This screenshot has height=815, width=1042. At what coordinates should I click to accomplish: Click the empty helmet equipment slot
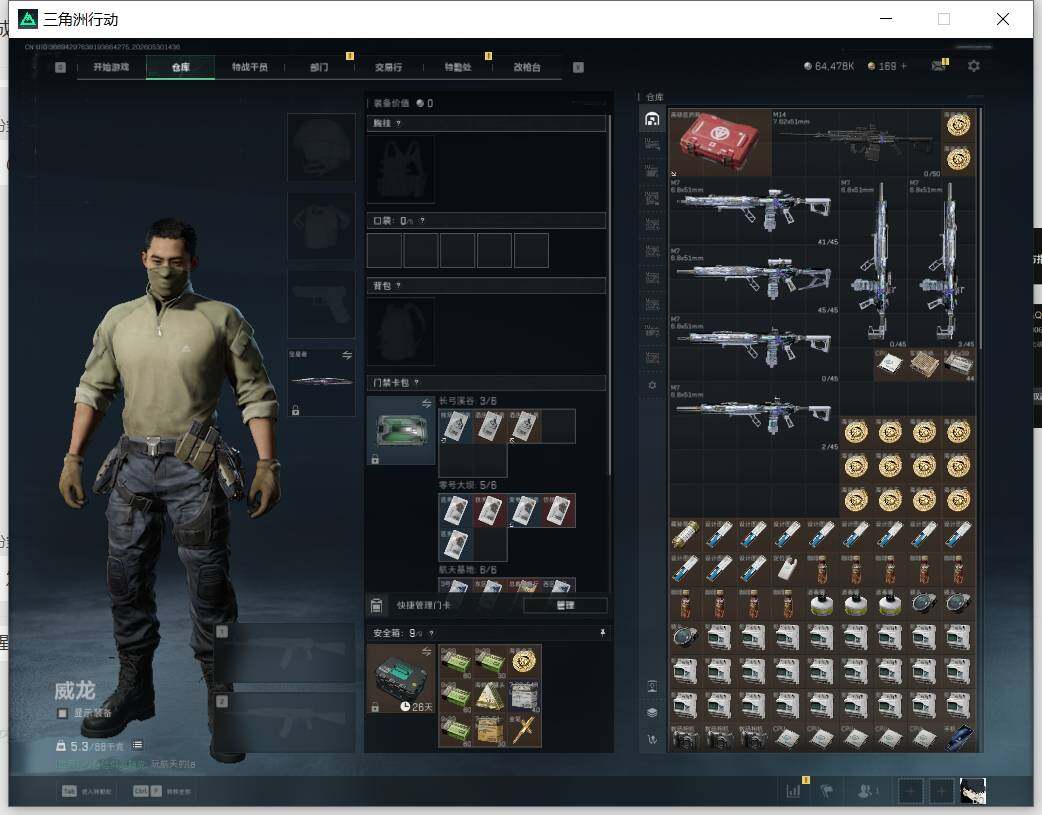pyautogui.click(x=321, y=147)
